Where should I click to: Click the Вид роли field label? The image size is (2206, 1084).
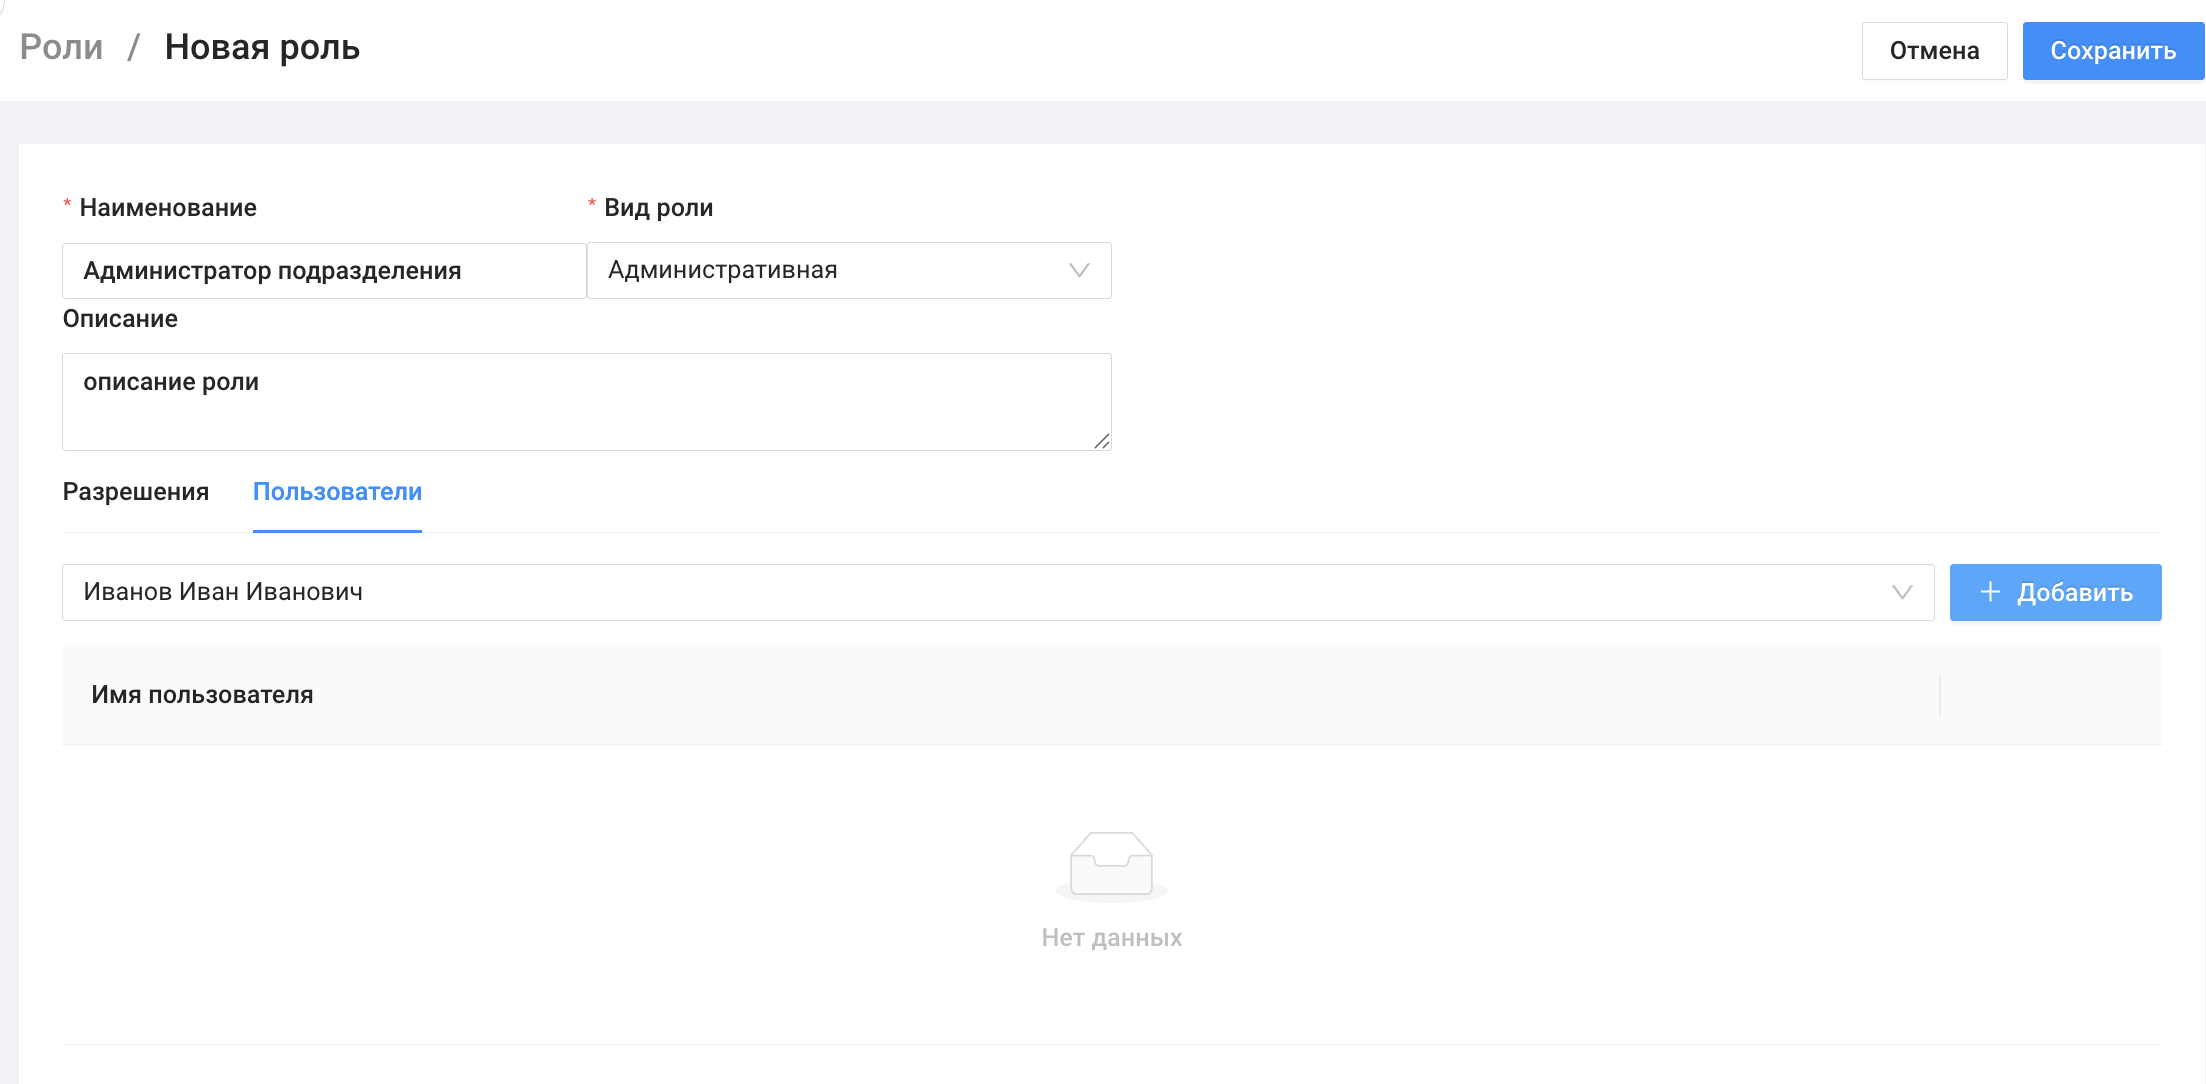click(x=658, y=208)
